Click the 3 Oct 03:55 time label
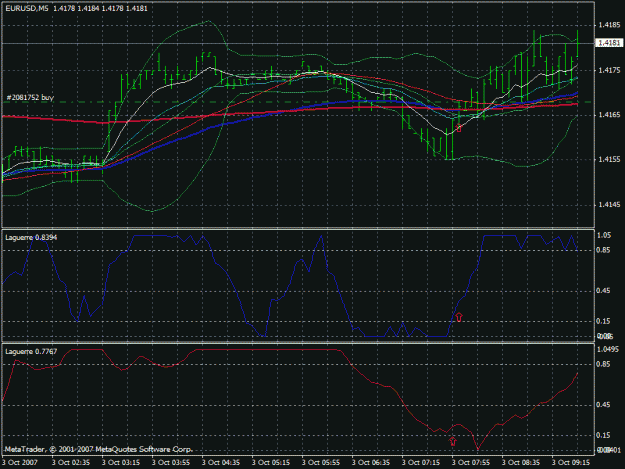 pos(171,462)
